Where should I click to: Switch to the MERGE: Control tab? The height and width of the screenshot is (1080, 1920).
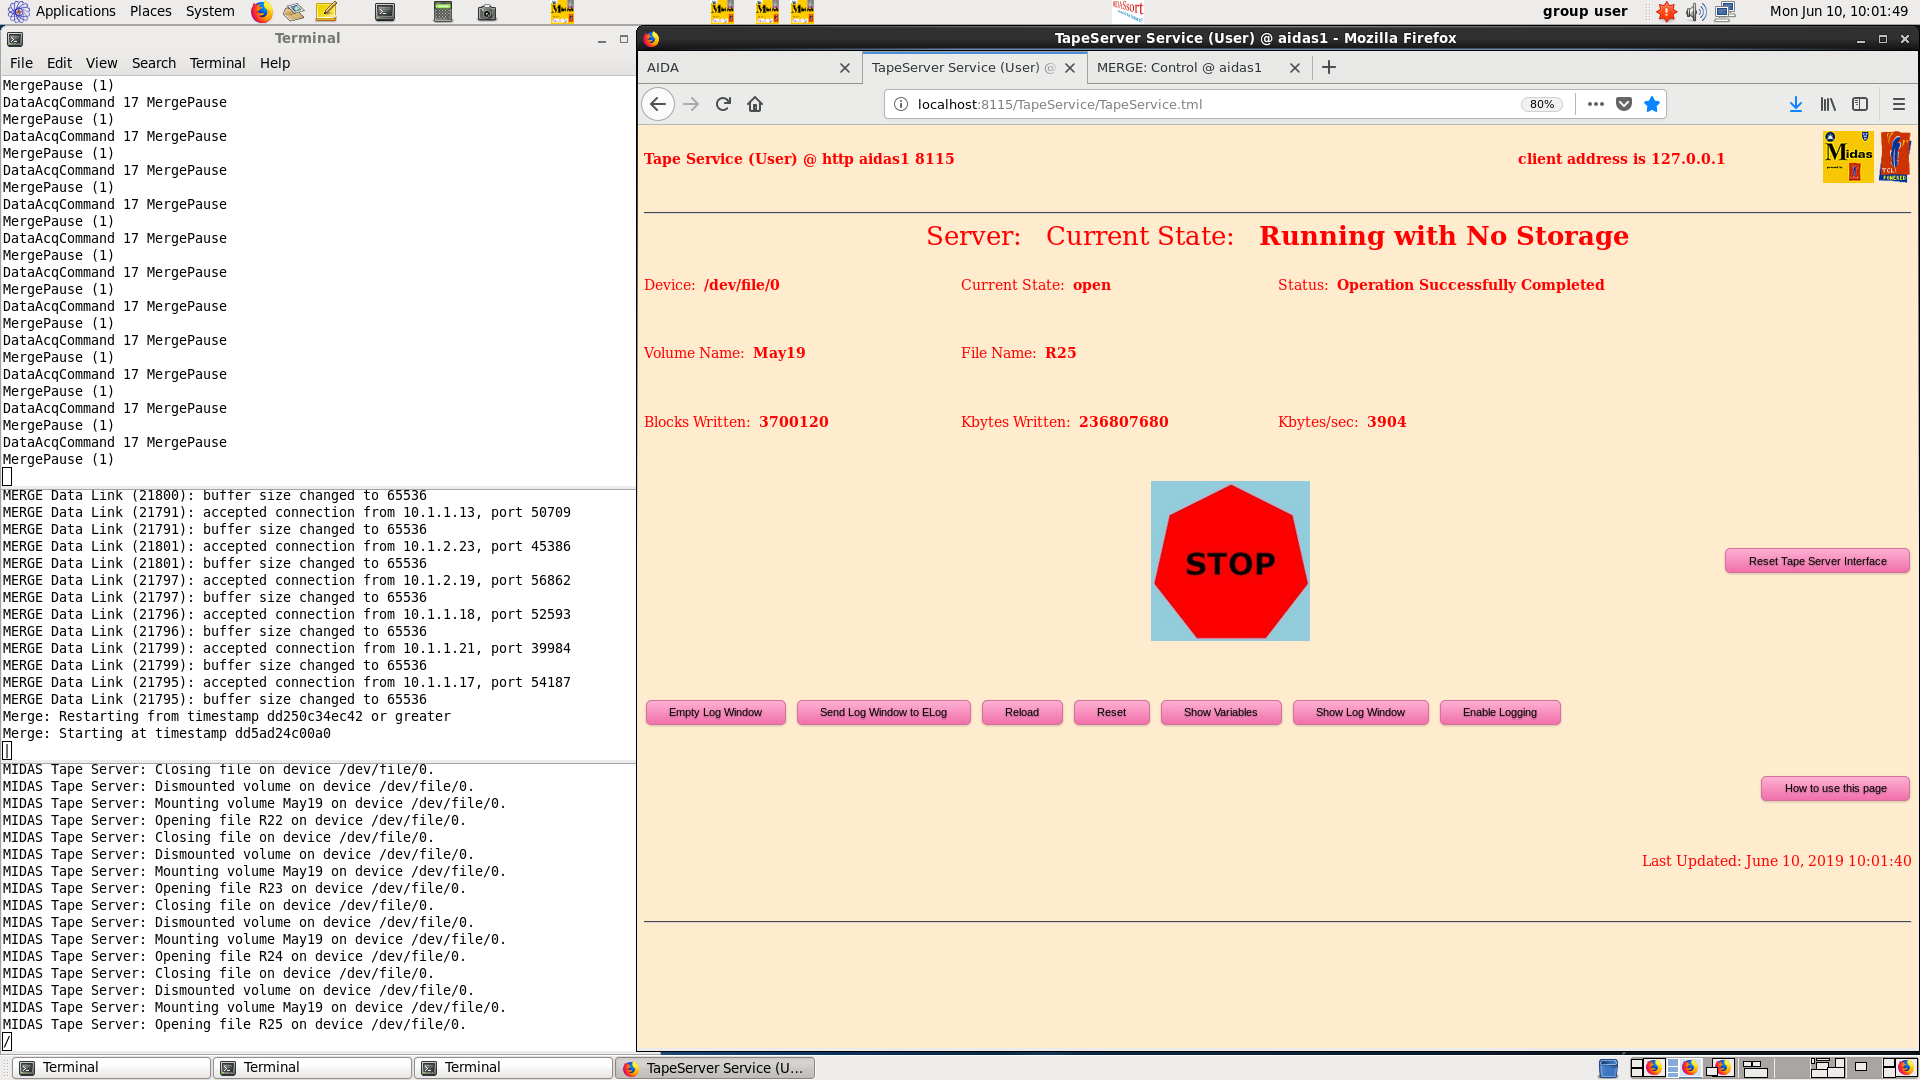[x=1179, y=67]
